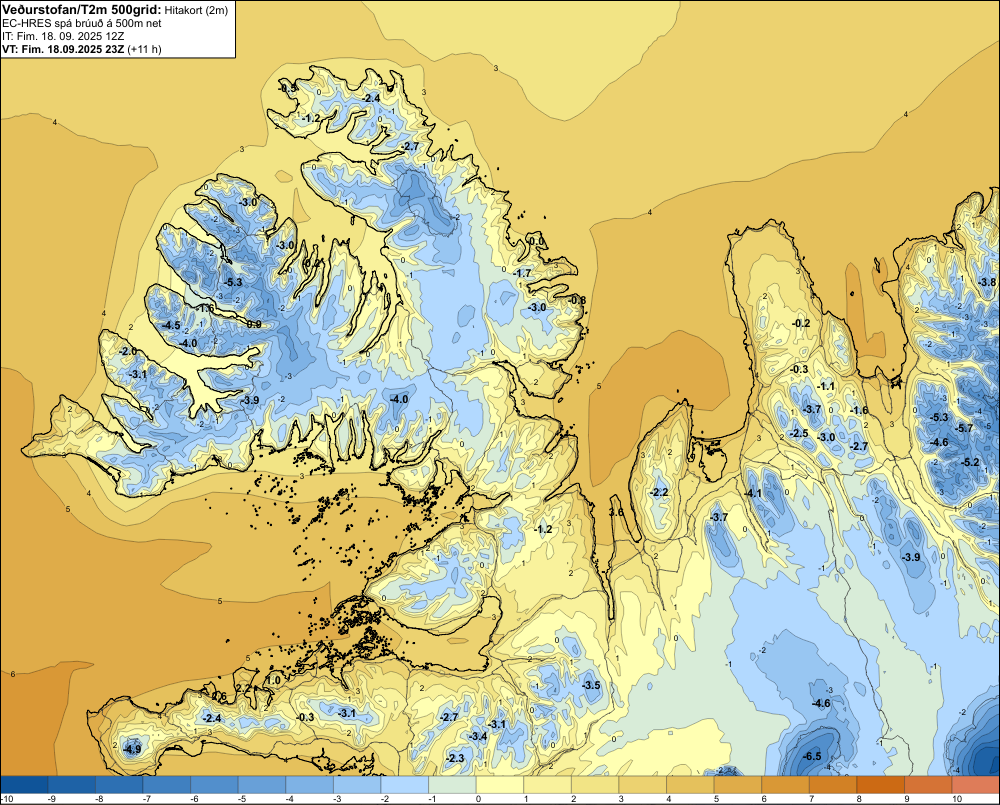The height and width of the screenshot is (805, 1000).
Task: Select 'VT: Fim. 18.09.2025 23Z (+11 h)' line
Action: [x=82, y=49]
